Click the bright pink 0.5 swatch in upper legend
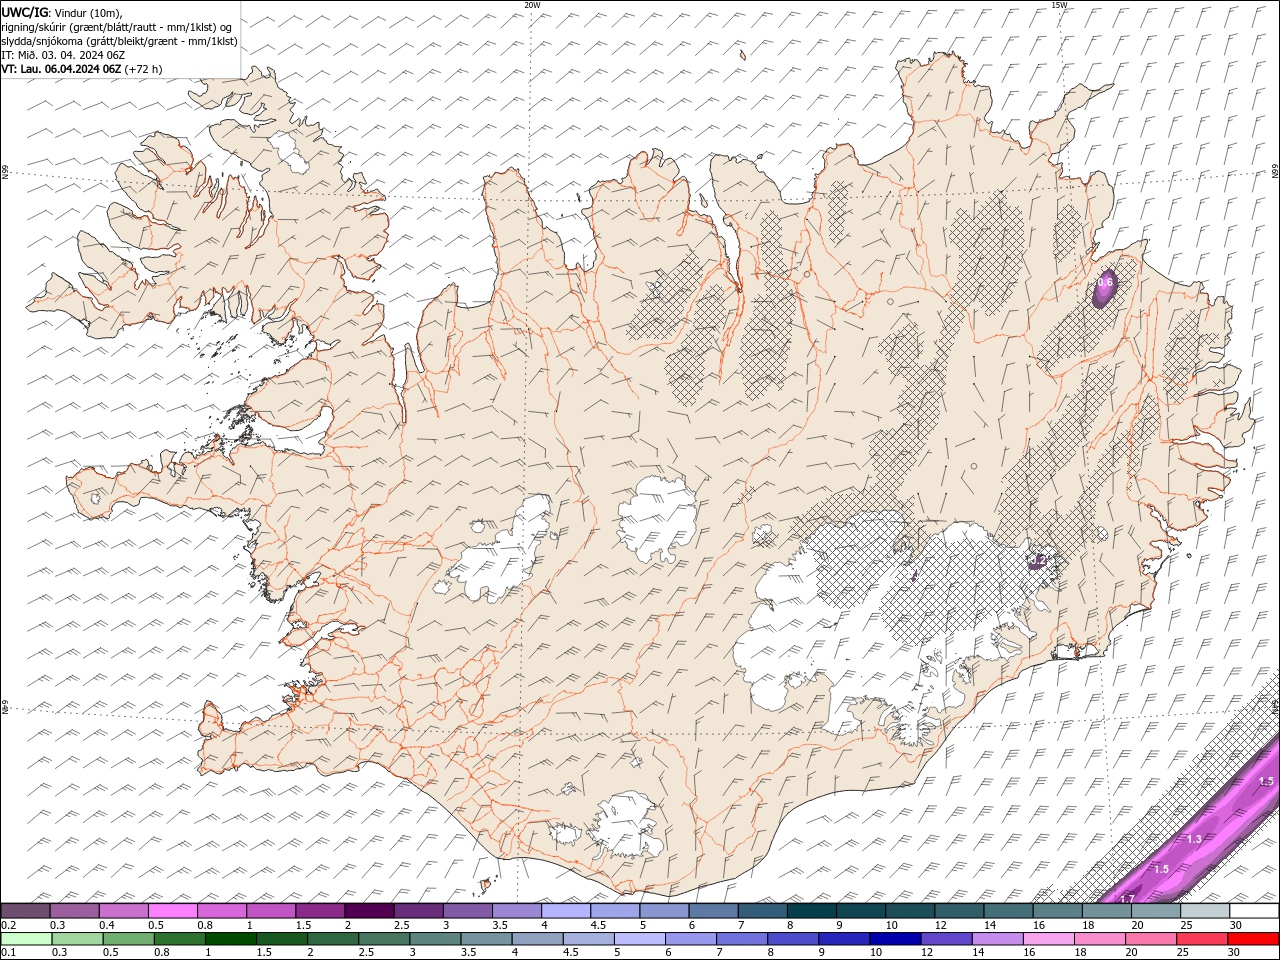This screenshot has height=960, width=1280. [x=172, y=911]
